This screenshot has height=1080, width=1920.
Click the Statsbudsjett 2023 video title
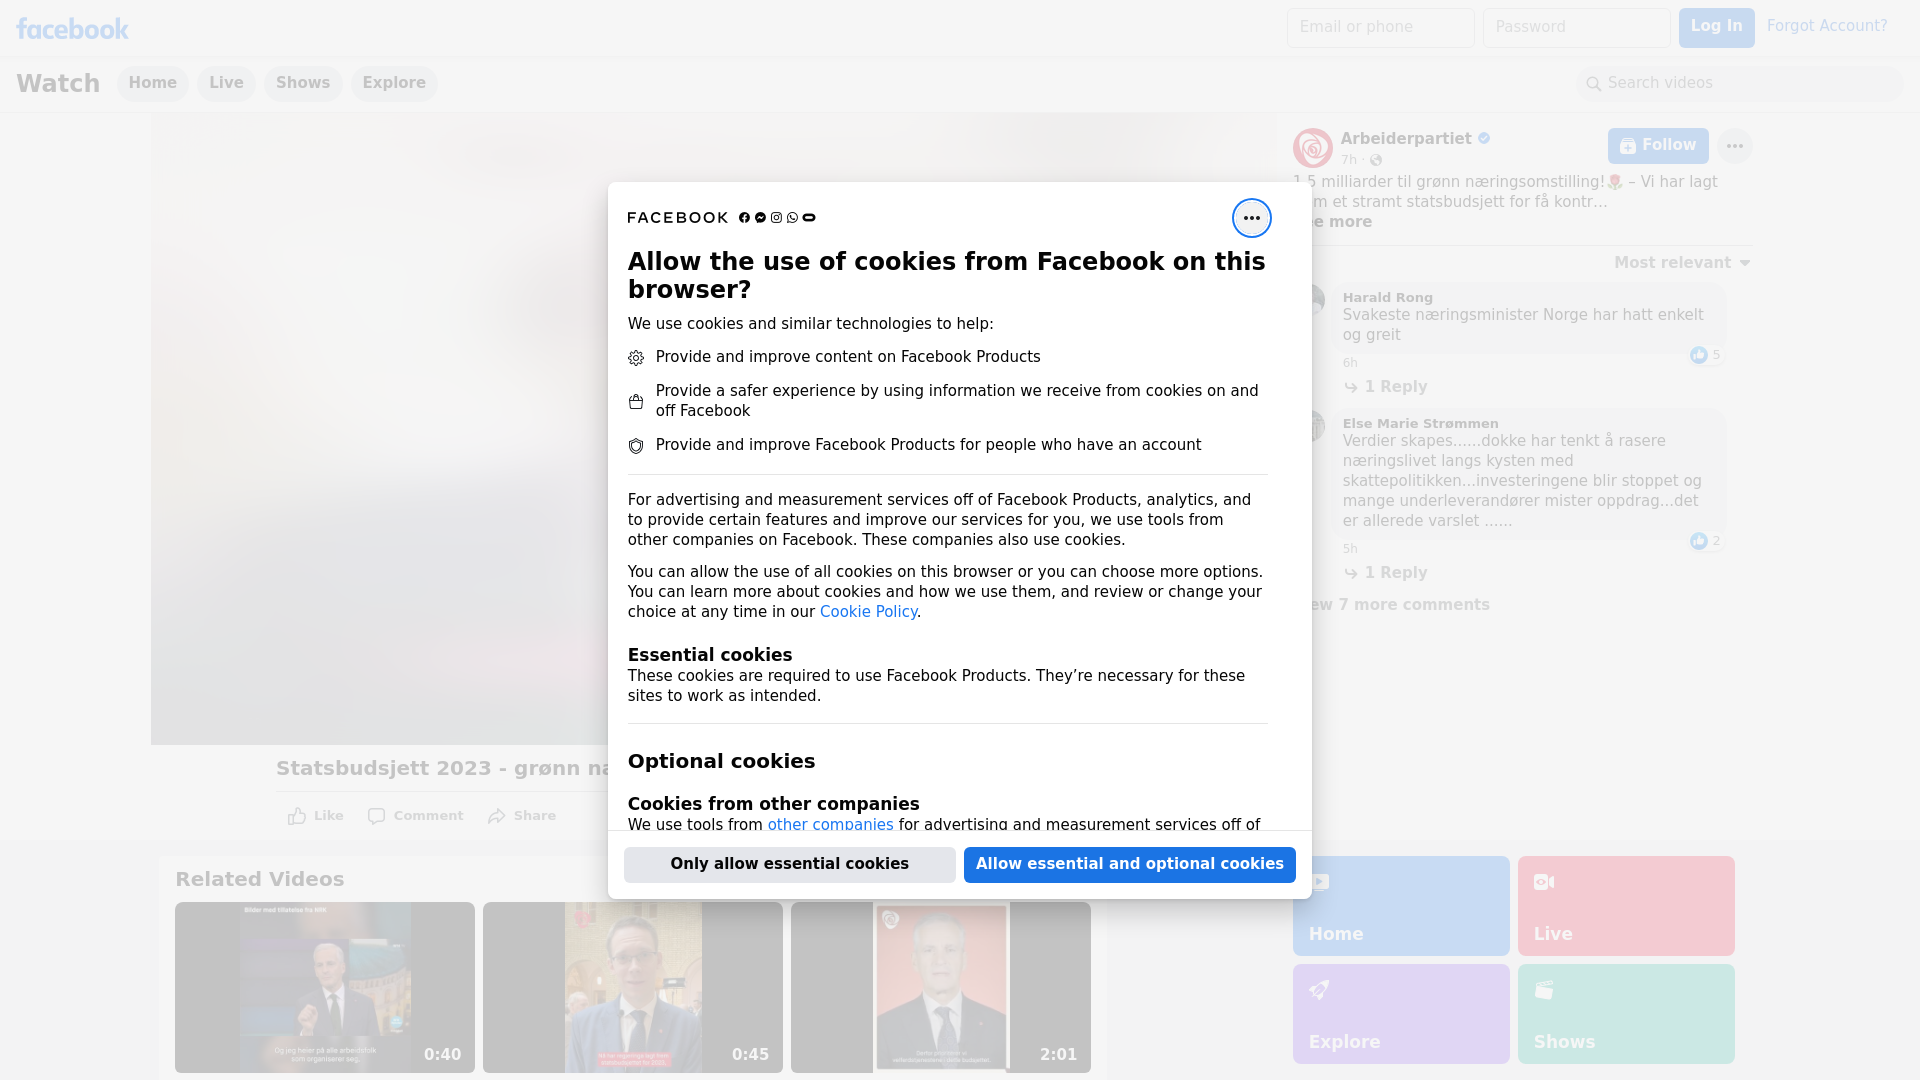point(442,768)
